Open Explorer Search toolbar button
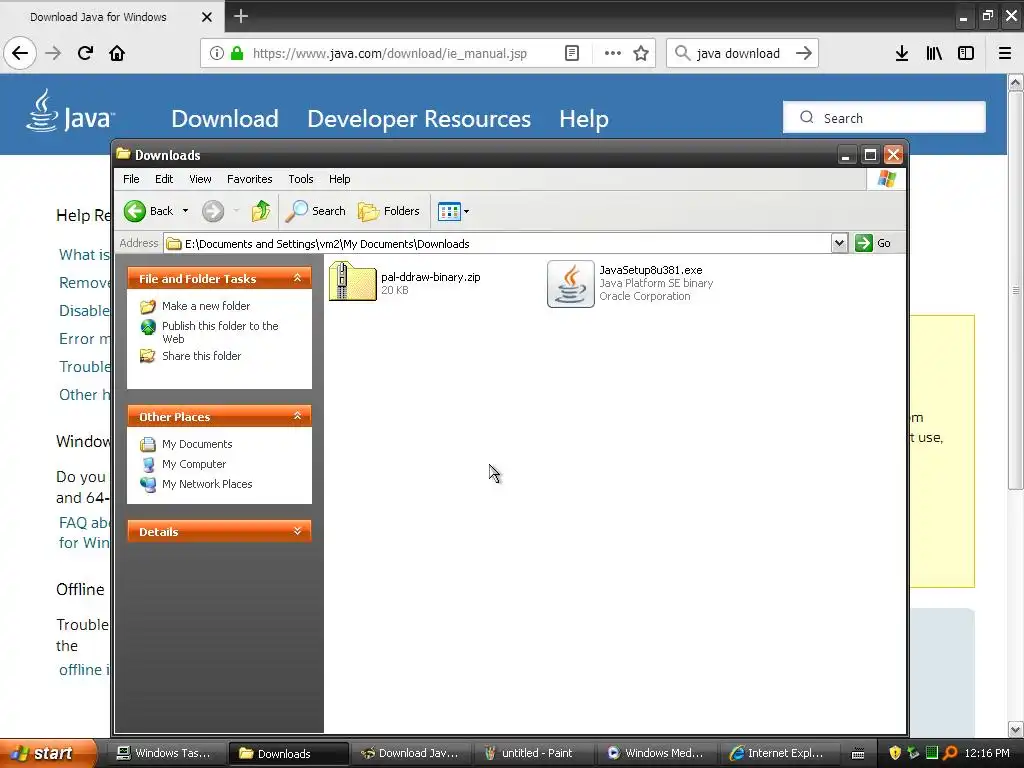The image size is (1024, 768). 316,211
